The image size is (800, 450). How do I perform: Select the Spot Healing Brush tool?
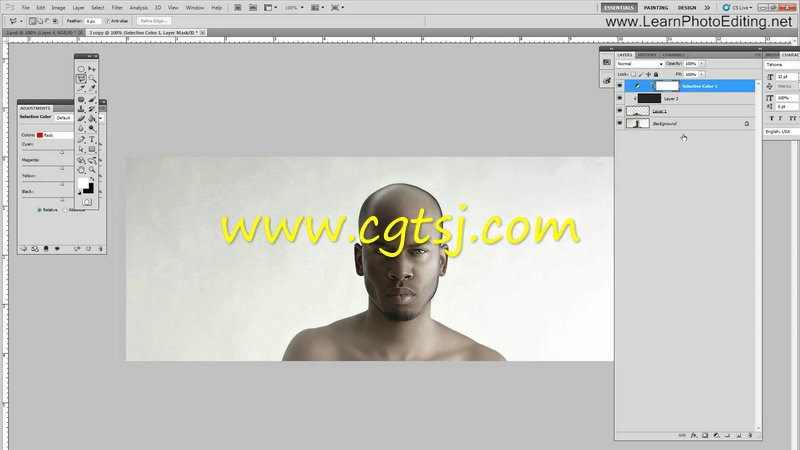[81, 99]
